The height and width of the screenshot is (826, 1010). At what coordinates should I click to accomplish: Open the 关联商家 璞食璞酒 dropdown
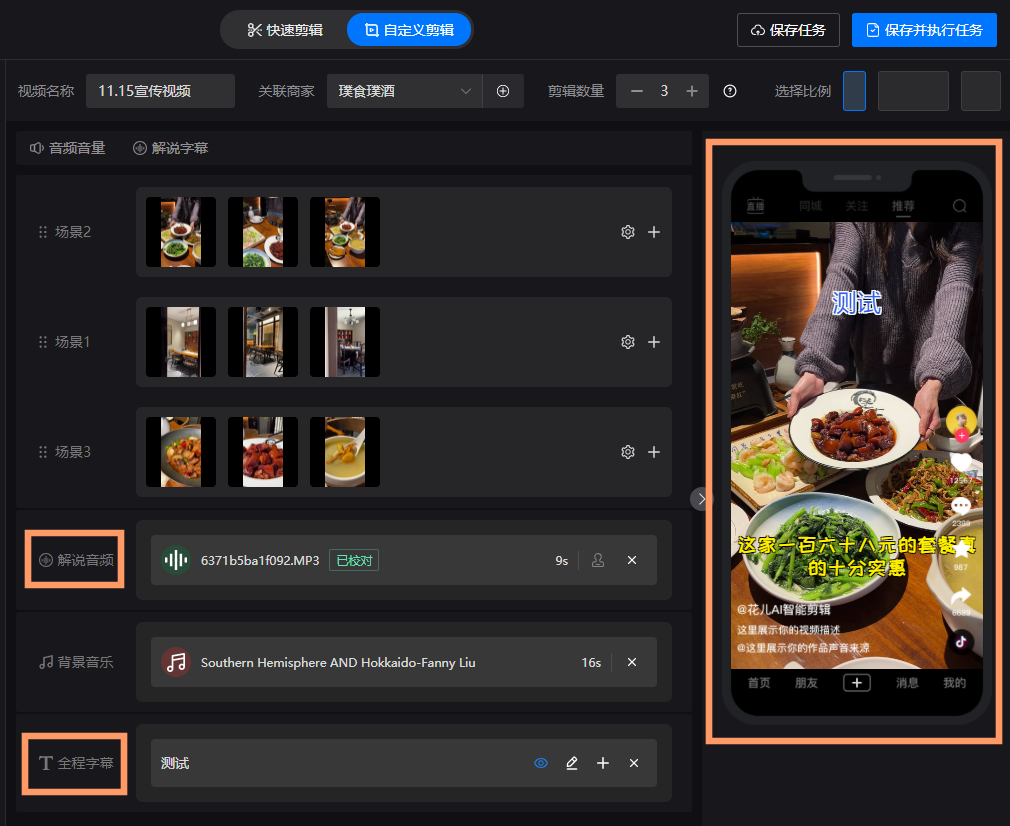(405, 91)
